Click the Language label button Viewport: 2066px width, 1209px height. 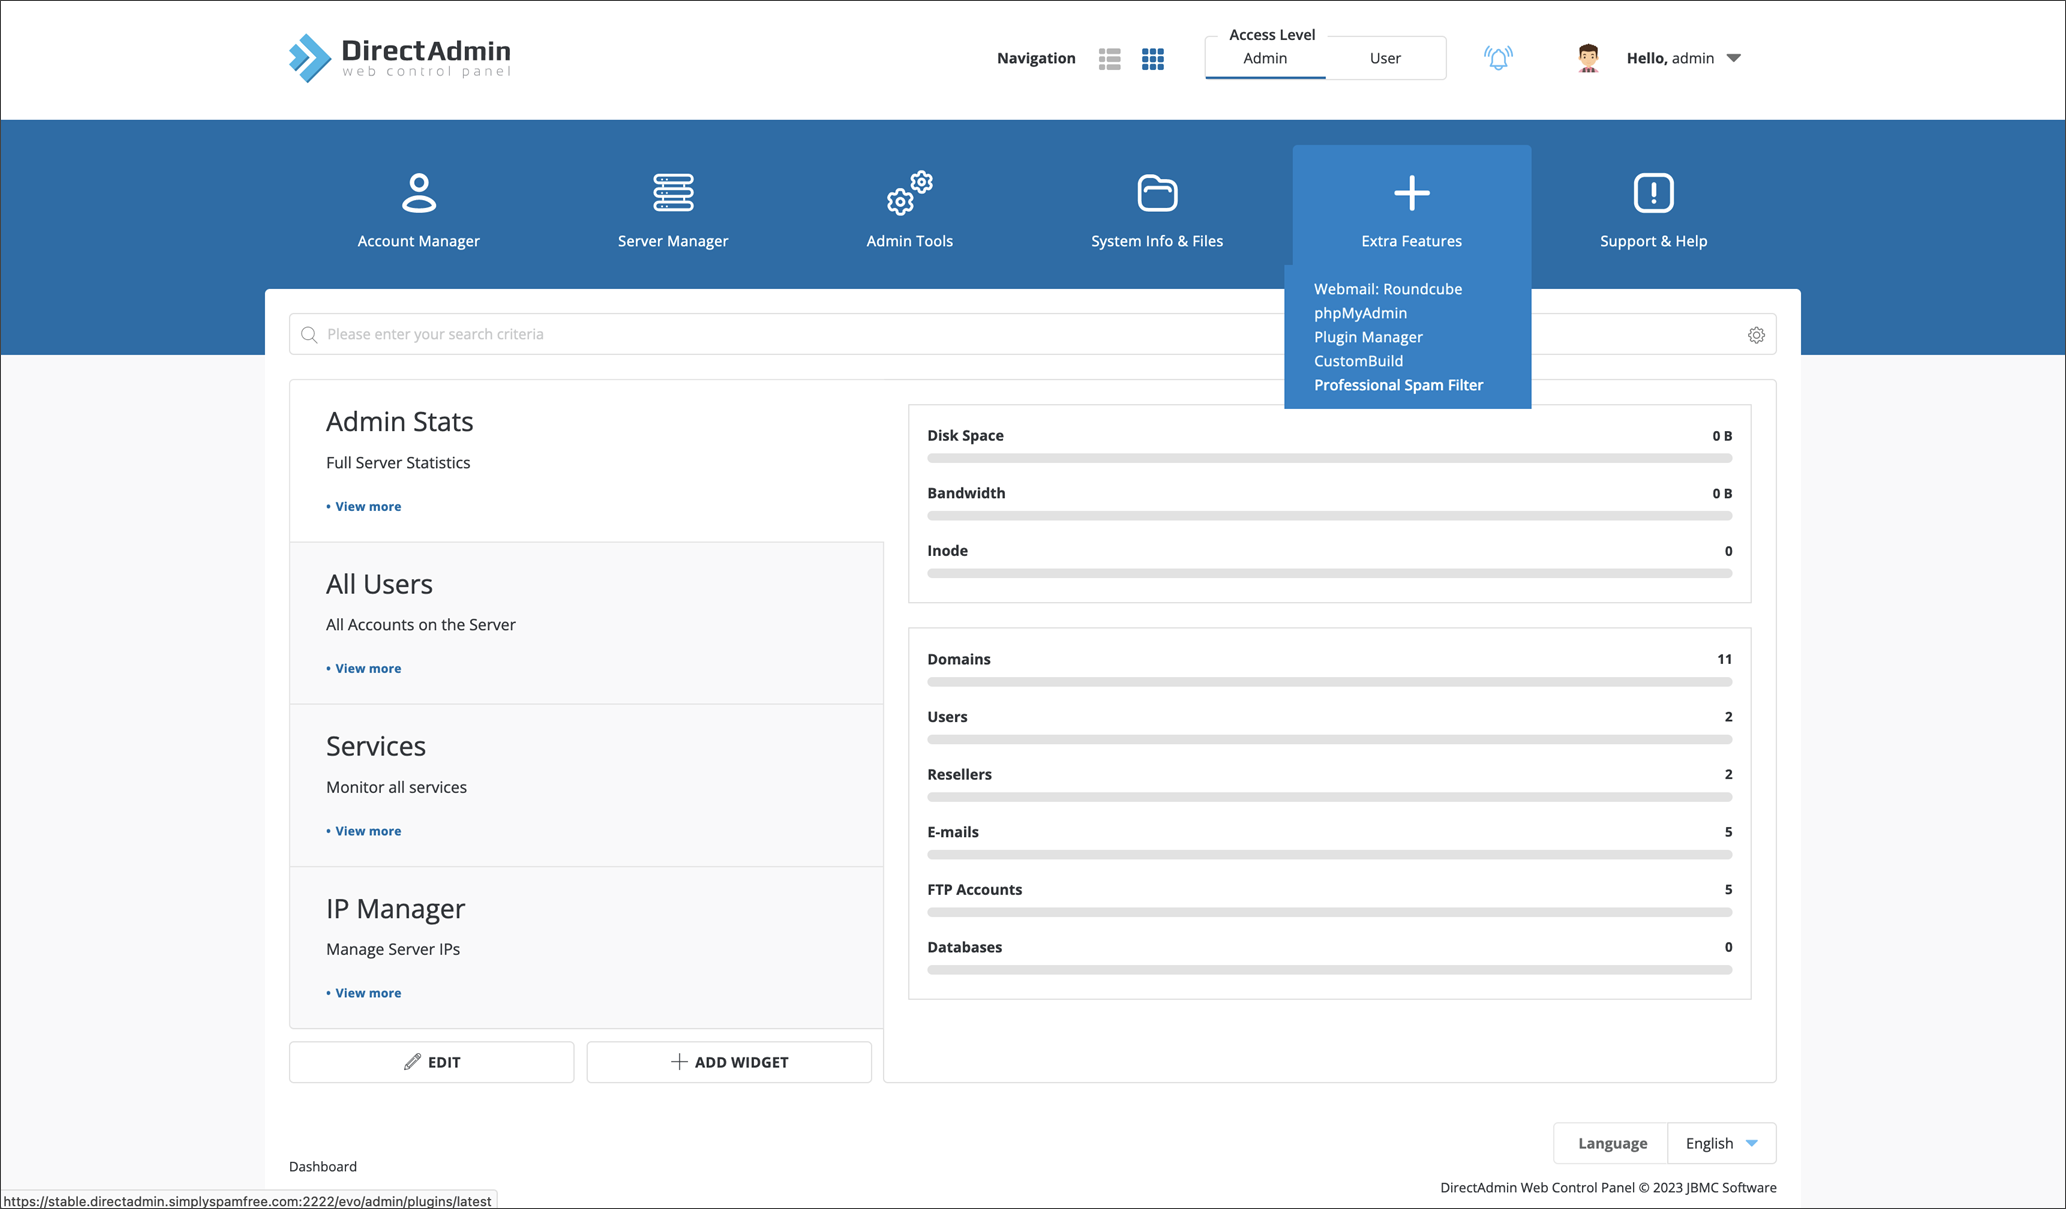(x=1612, y=1143)
